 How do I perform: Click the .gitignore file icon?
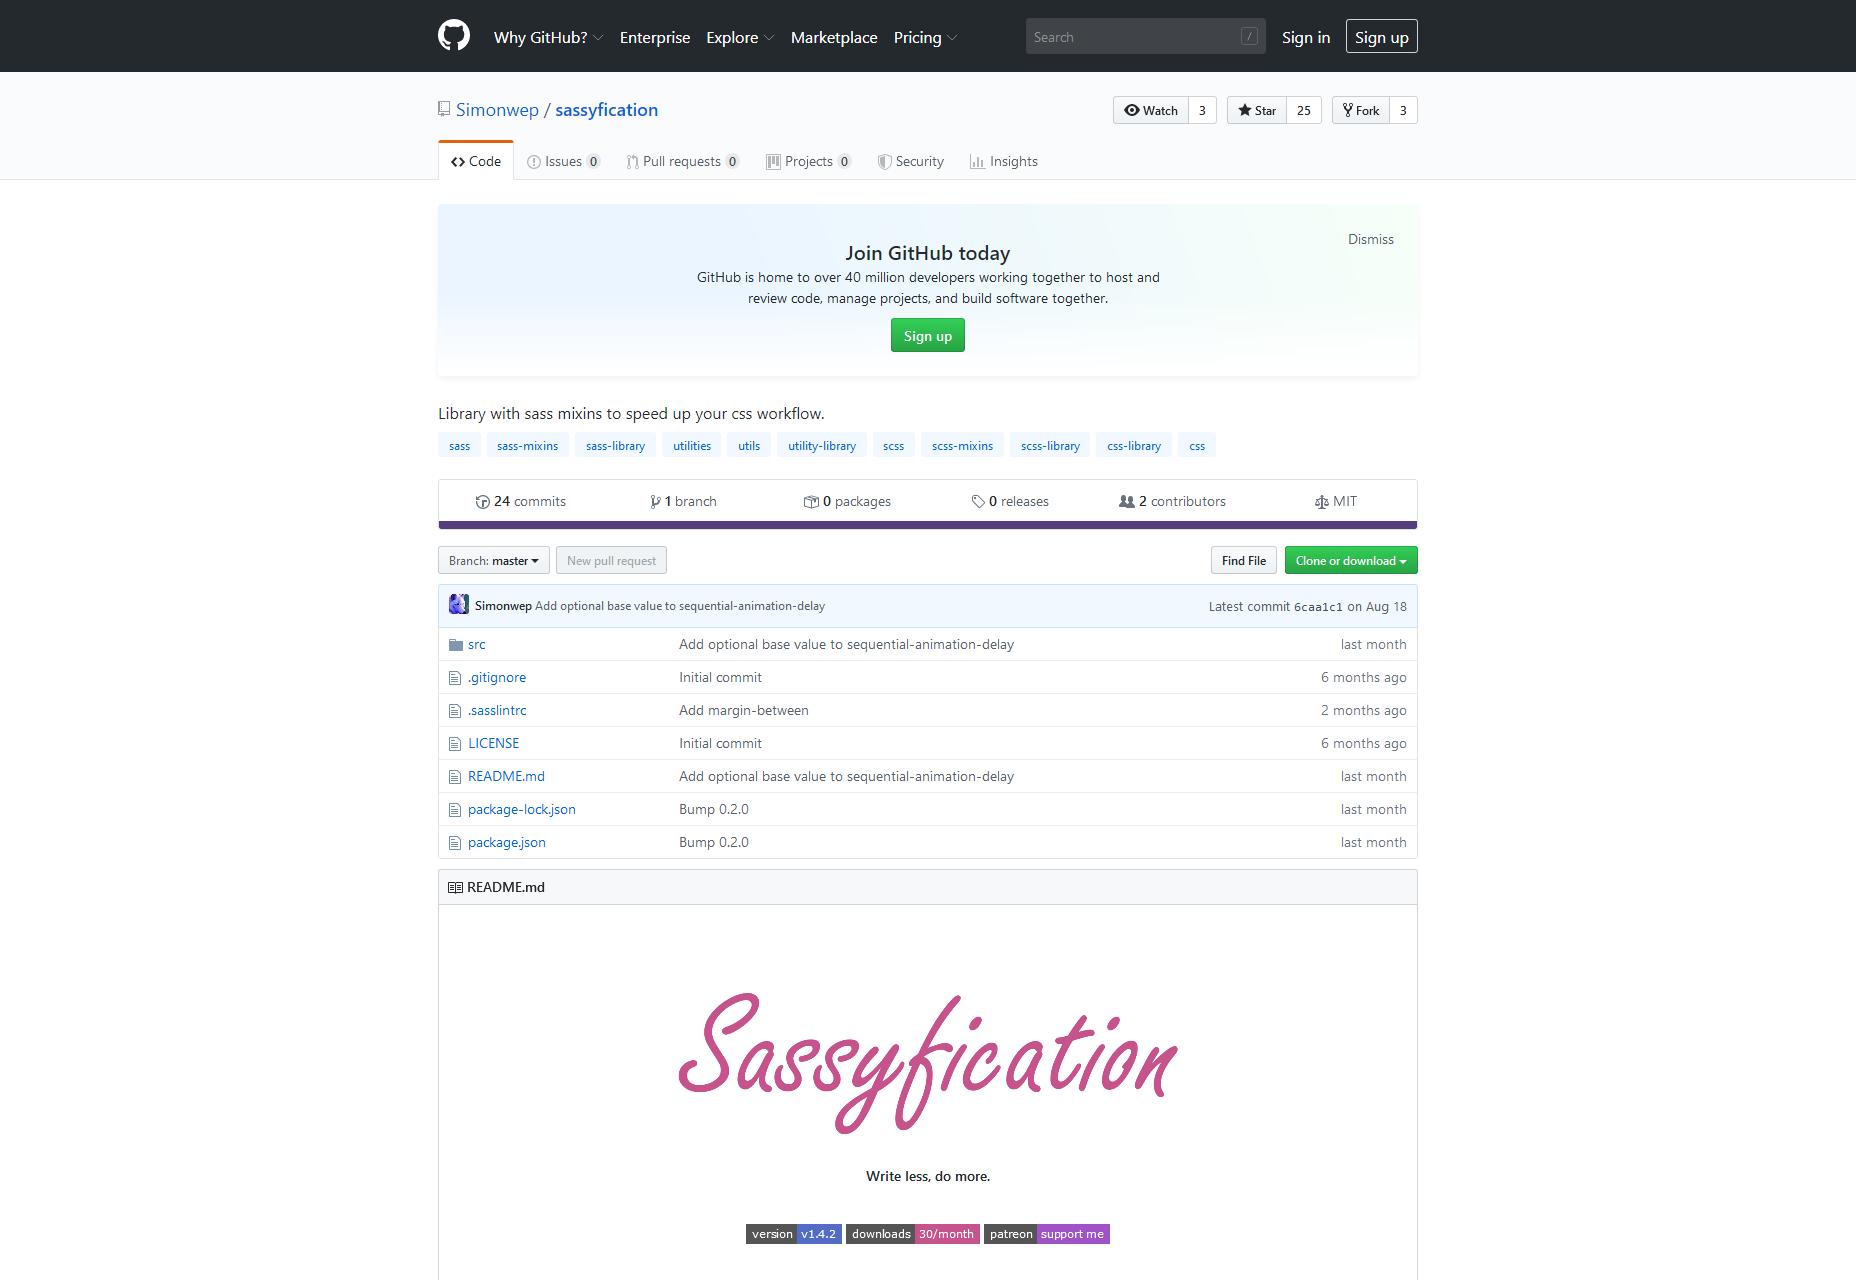455,677
